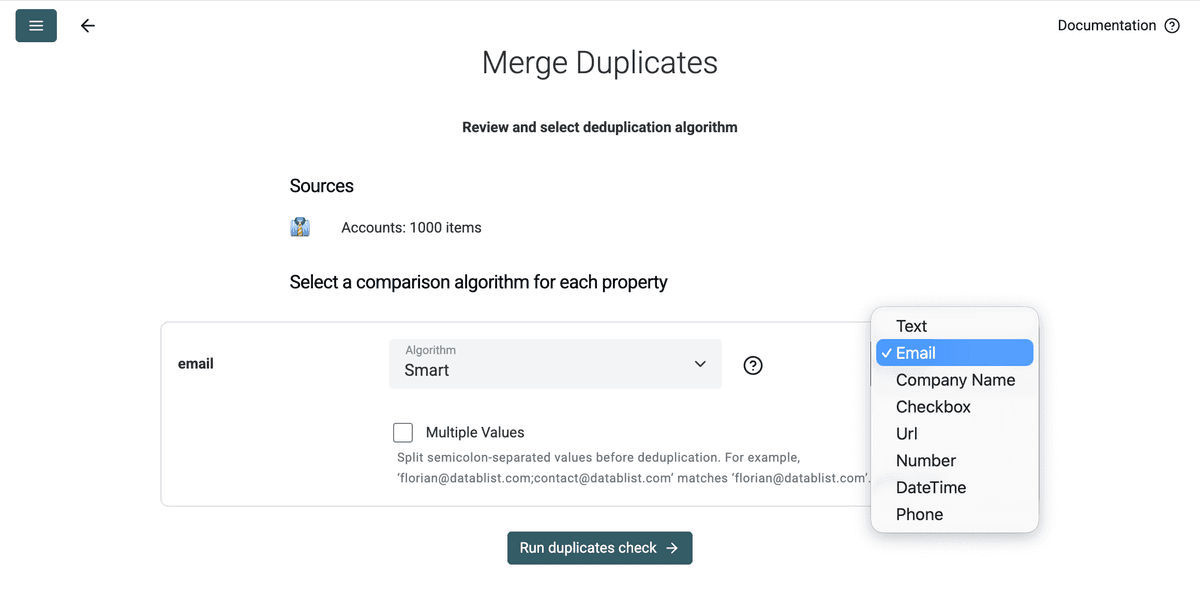
Task: Click the email property label
Action: tap(196, 364)
